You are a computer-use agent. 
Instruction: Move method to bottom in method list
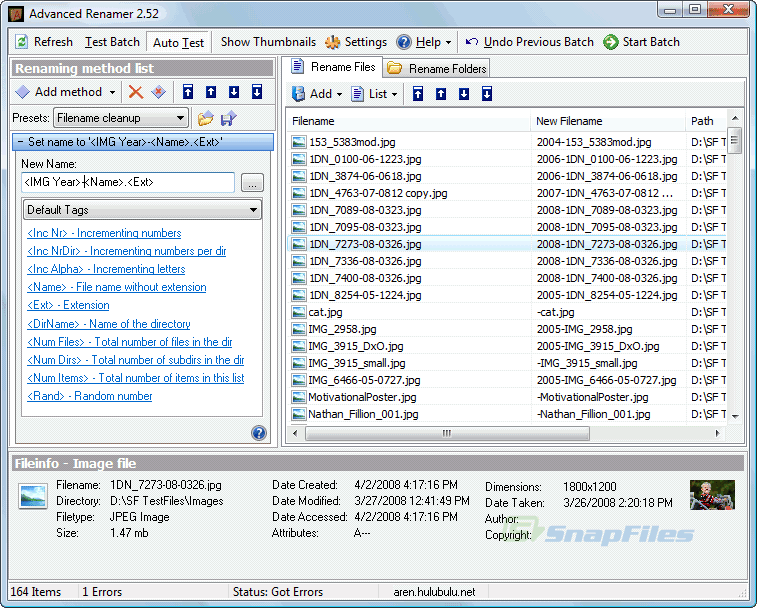(x=257, y=92)
